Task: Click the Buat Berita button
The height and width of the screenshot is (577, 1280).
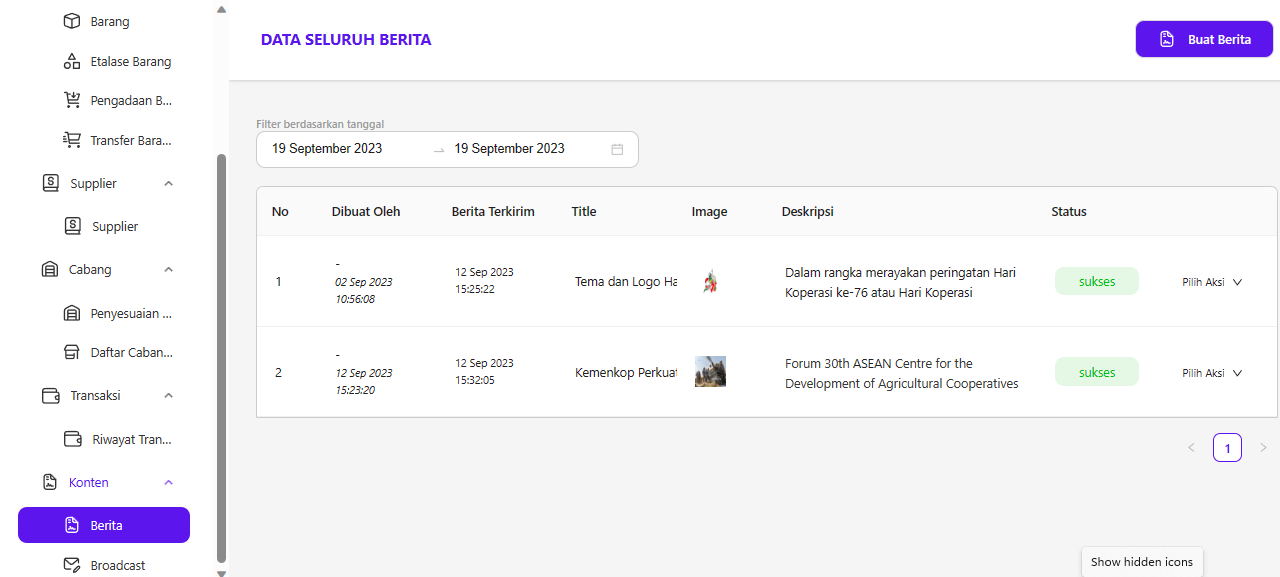Action: coord(1204,39)
